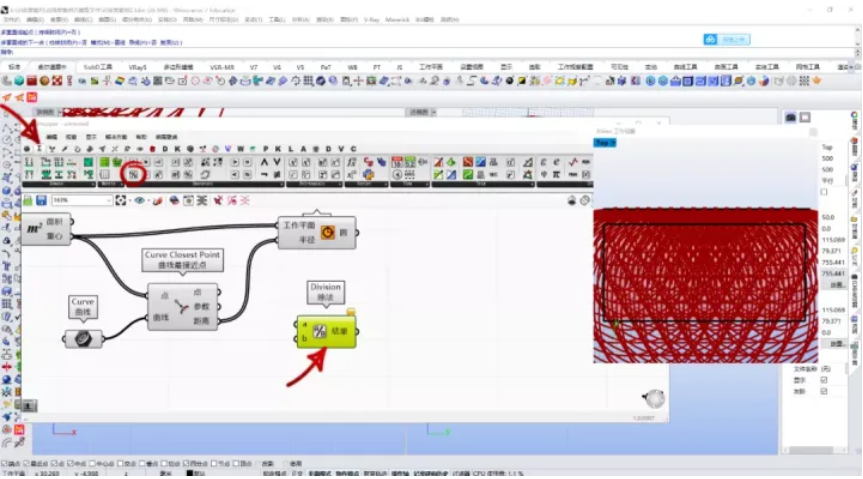This screenshot has width=863, height=479.
Task: Click the black layer color swatch in status bar
Action: tap(189, 473)
